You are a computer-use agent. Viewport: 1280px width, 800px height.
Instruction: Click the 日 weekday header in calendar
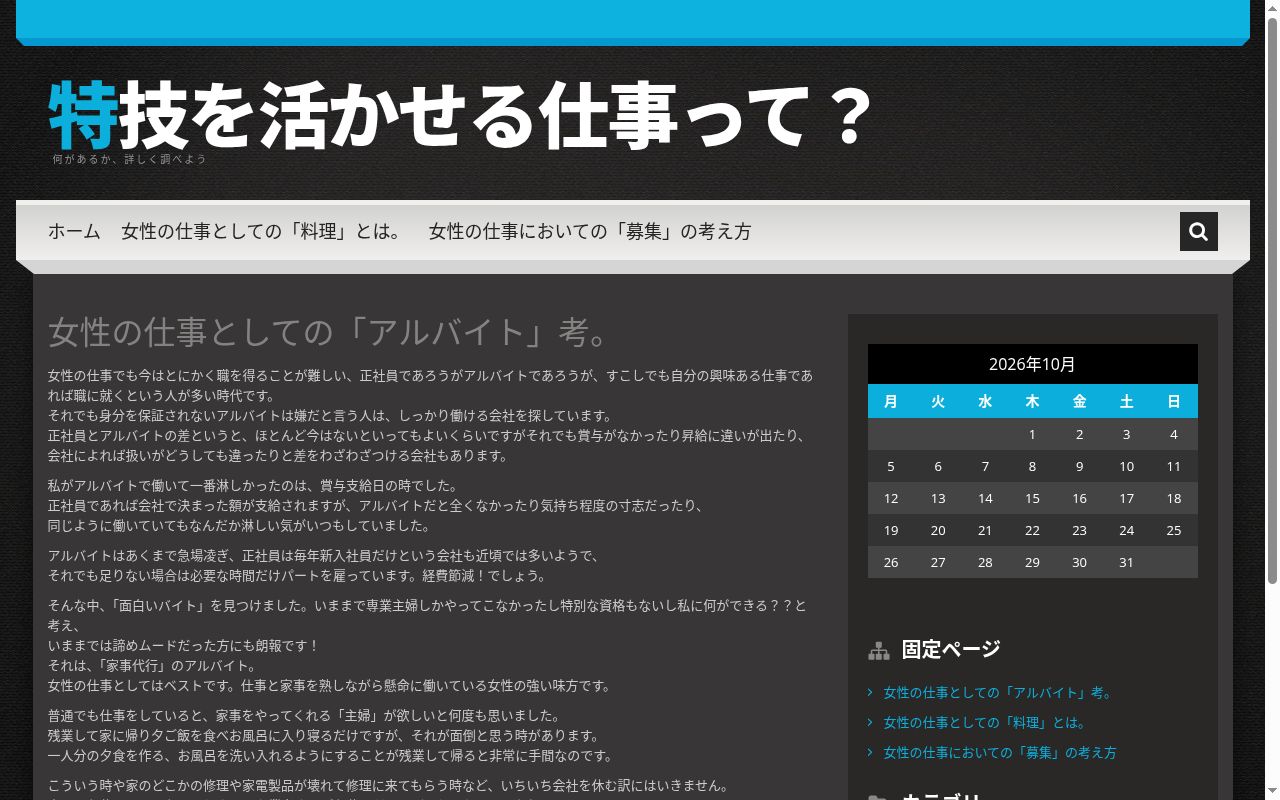1174,401
